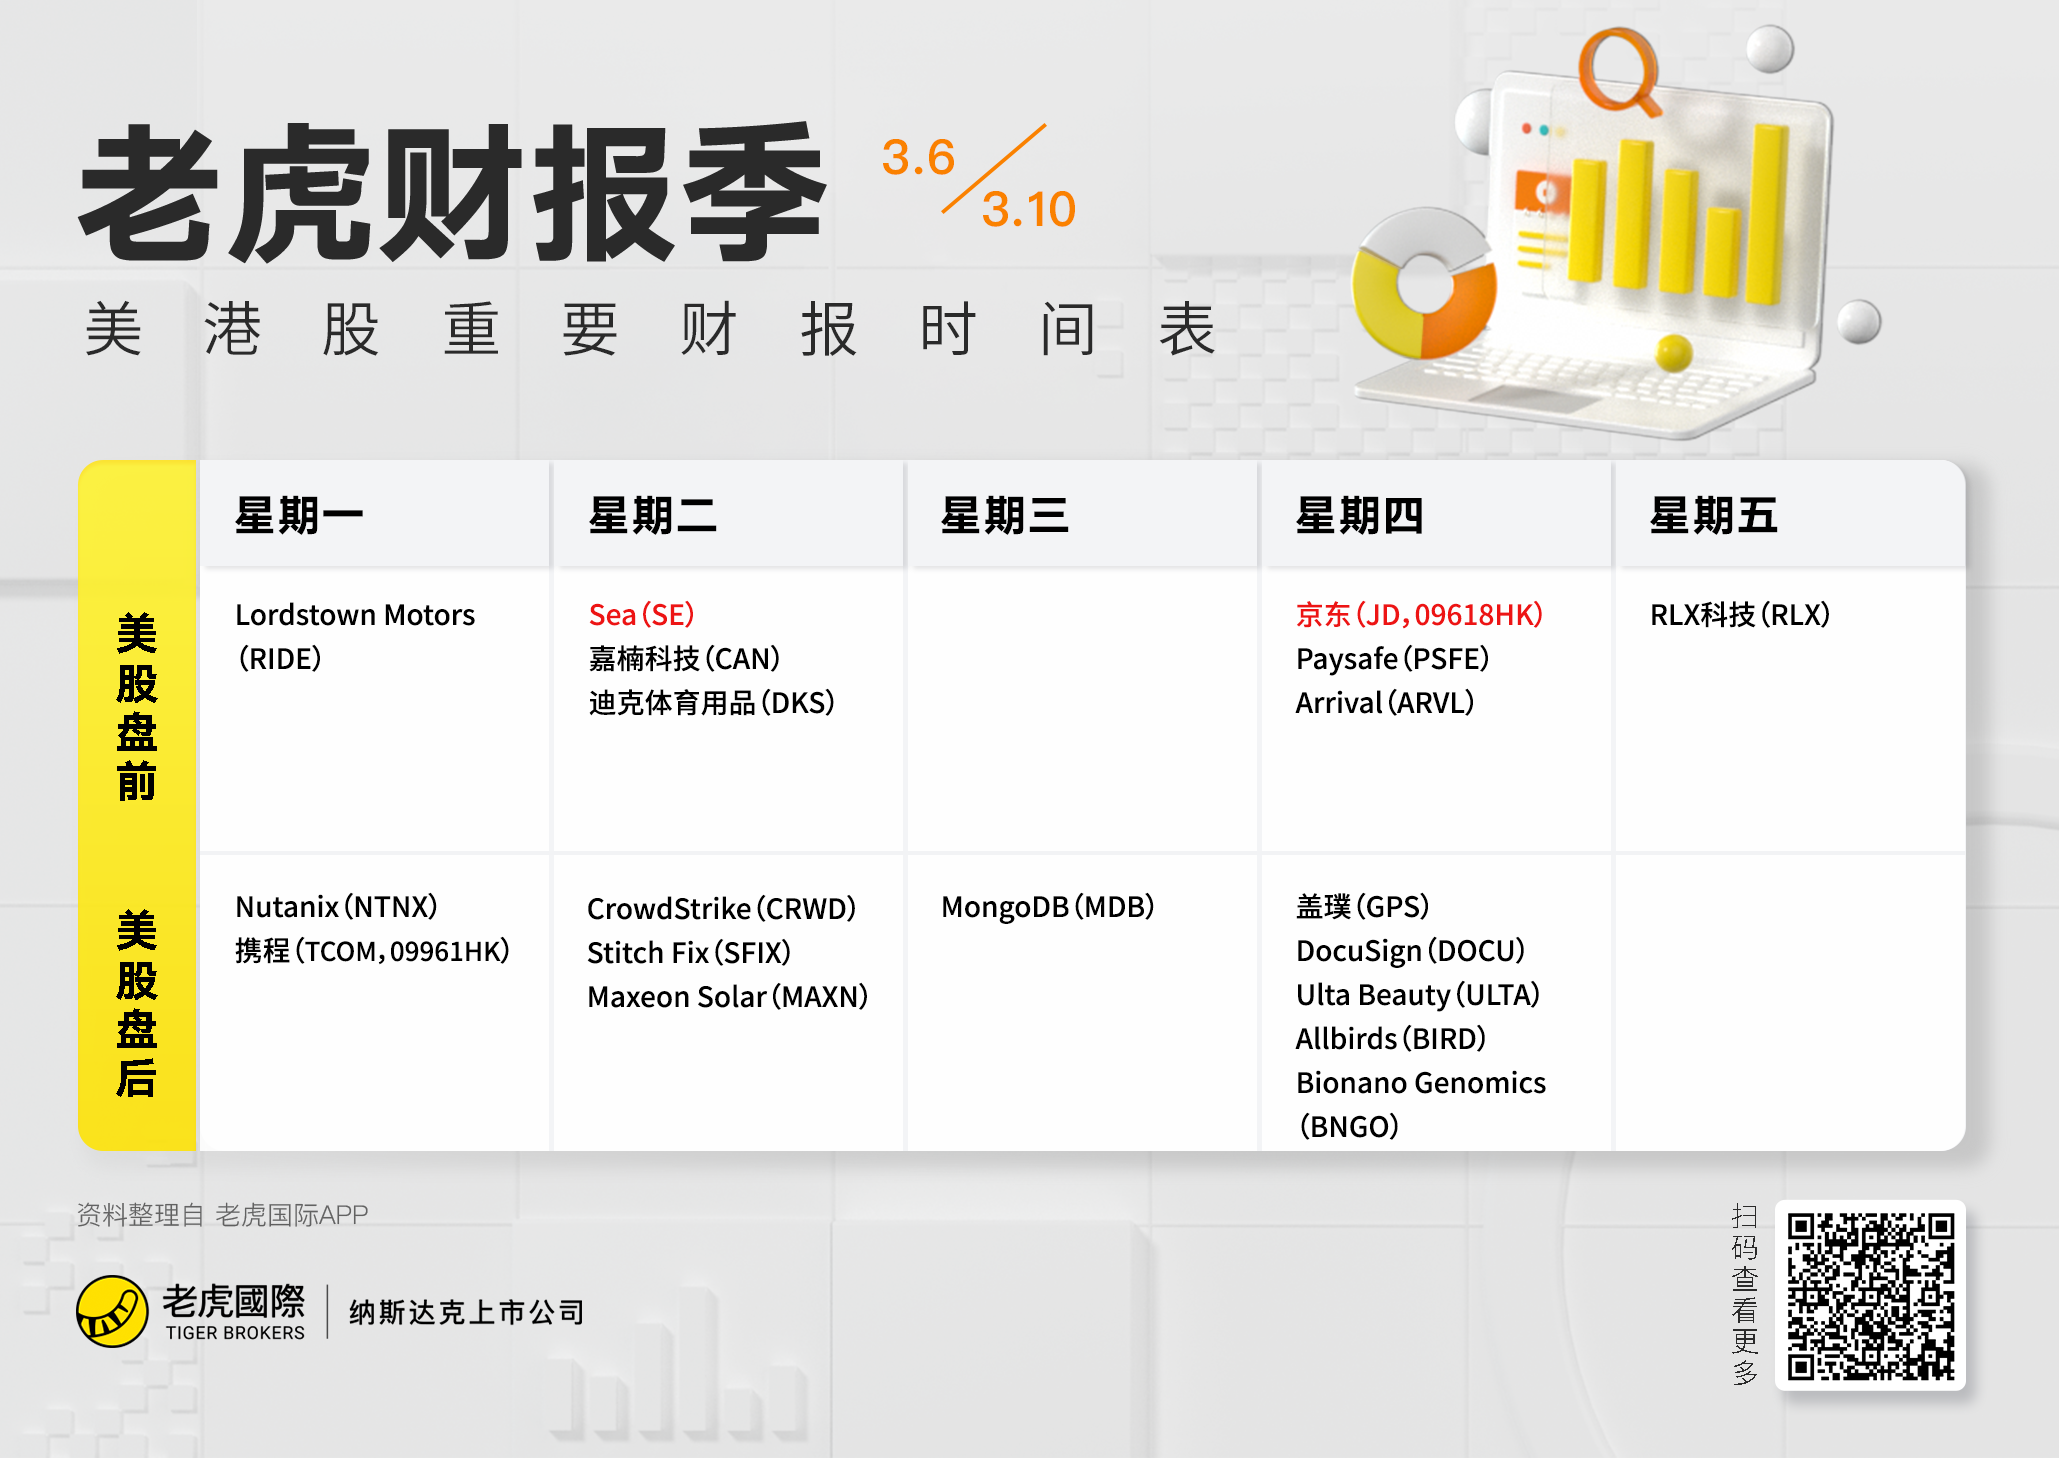This screenshot has width=2059, height=1458.
Task: Click 迪克体育用品 (DKS) entry
Action: [711, 702]
